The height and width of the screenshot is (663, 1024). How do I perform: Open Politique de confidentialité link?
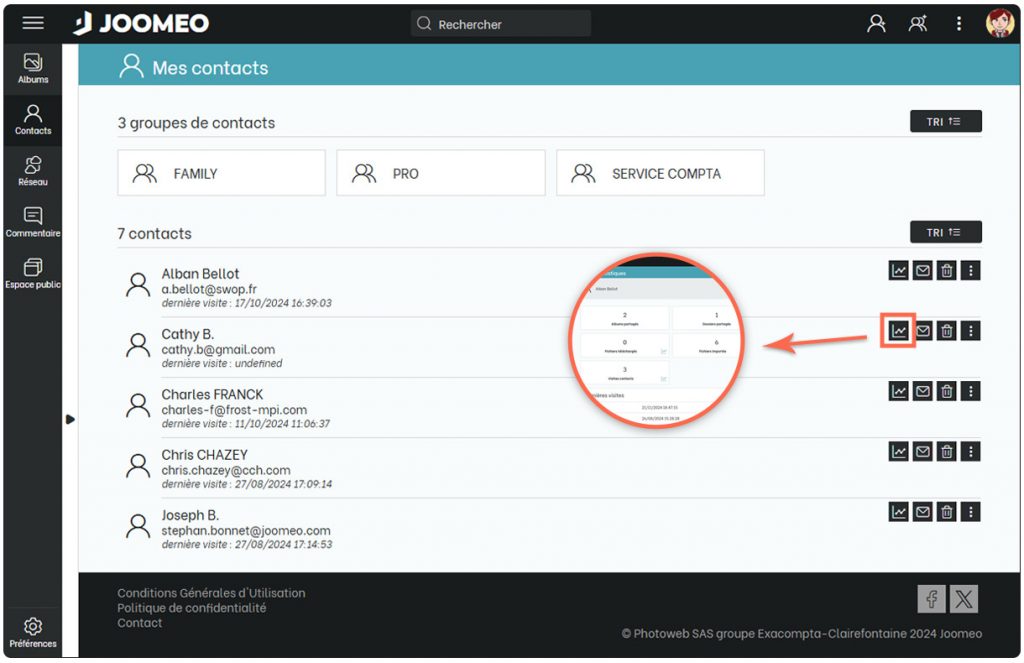(192, 608)
